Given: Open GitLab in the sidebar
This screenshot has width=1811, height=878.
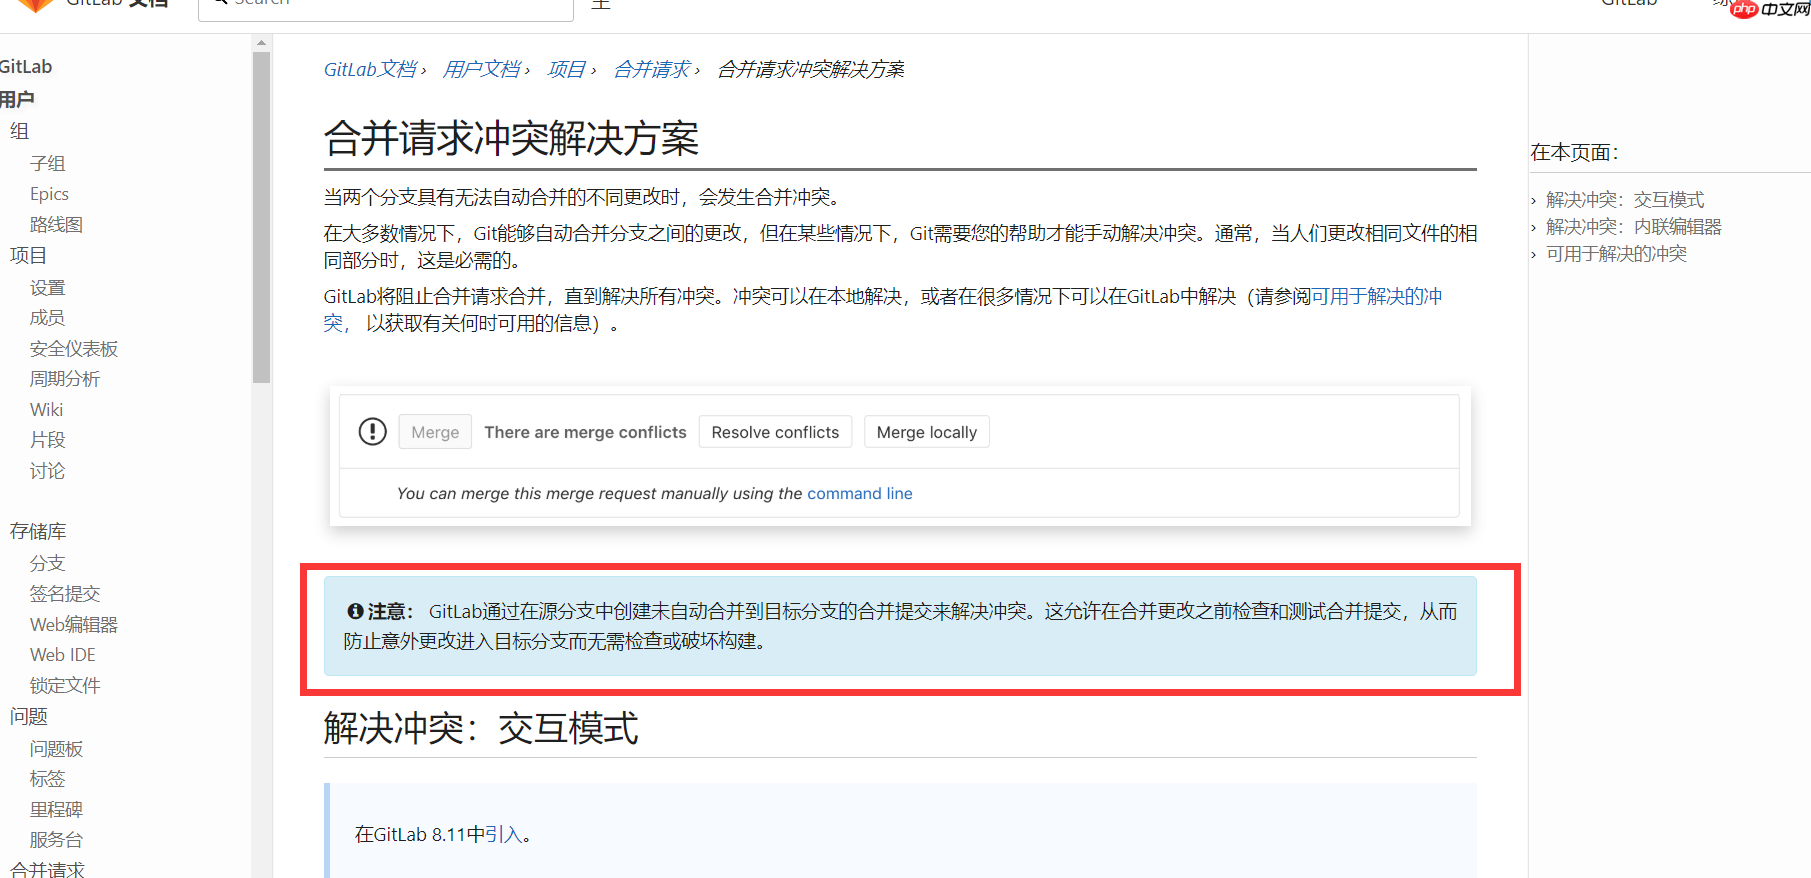Looking at the screenshot, I should pyautogui.click(x=26, y=67).
